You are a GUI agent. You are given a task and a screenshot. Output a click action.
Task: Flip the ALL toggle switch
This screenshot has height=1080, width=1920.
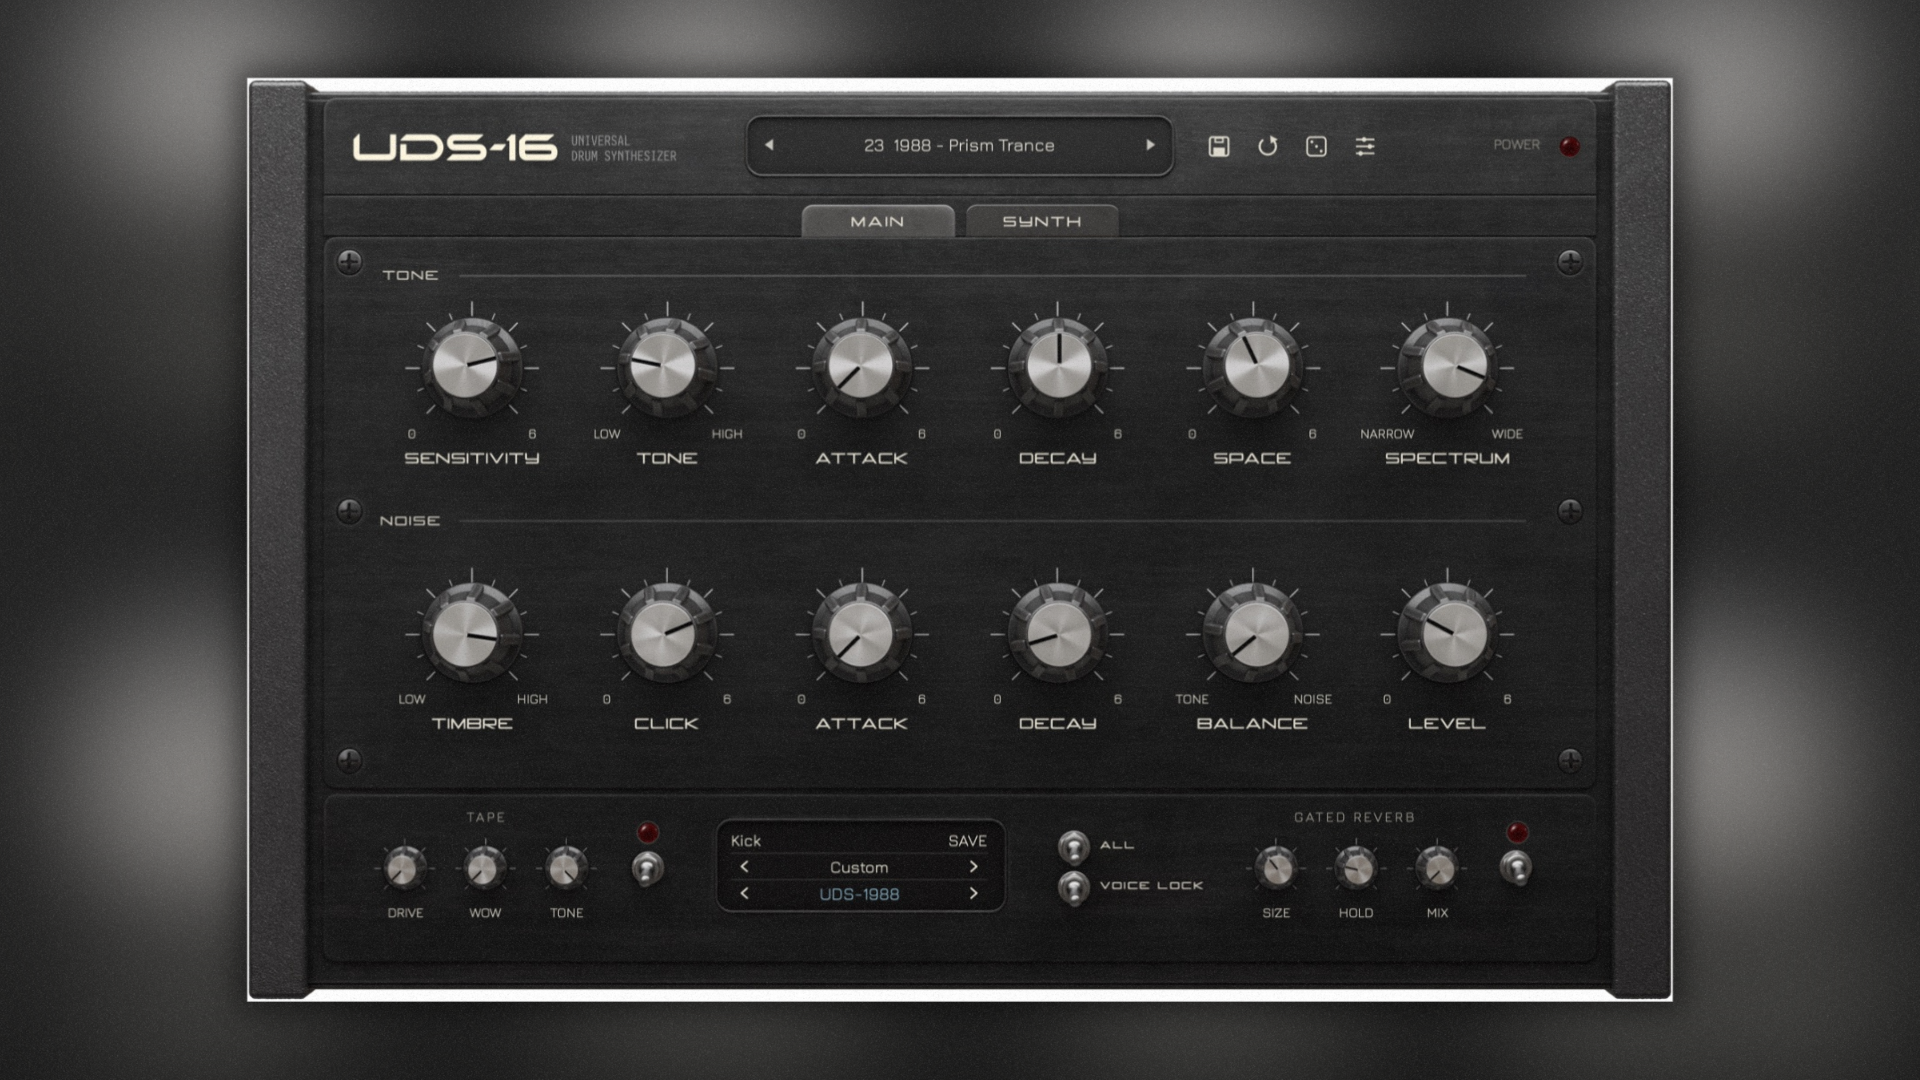1073,847
